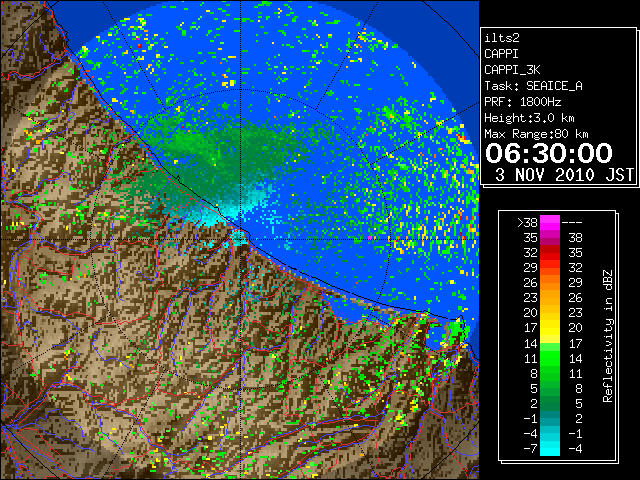The height and width of the screenshot is (480, 640).
Task: Click the 'CAPPI' product type line
Action: pyautogui.click(x=501, y=54)
